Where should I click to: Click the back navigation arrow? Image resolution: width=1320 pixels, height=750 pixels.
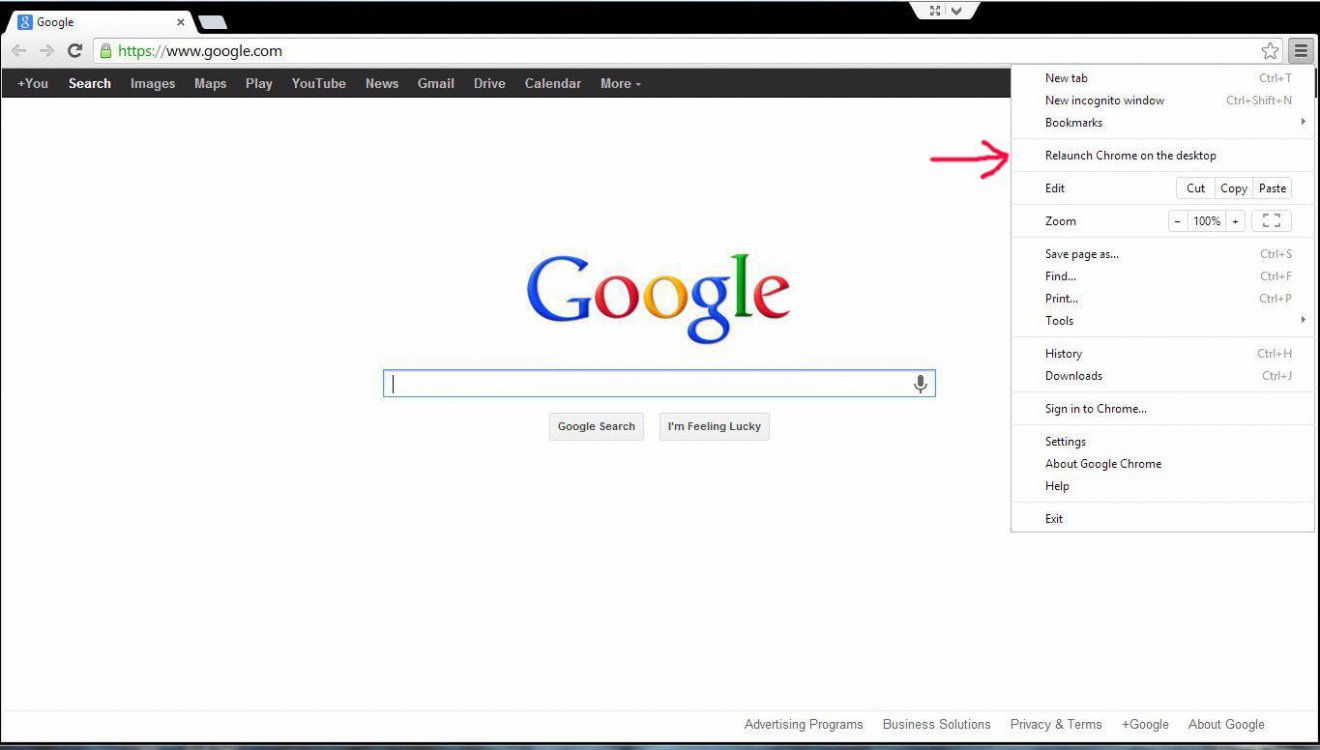click(x=19, y=51)
